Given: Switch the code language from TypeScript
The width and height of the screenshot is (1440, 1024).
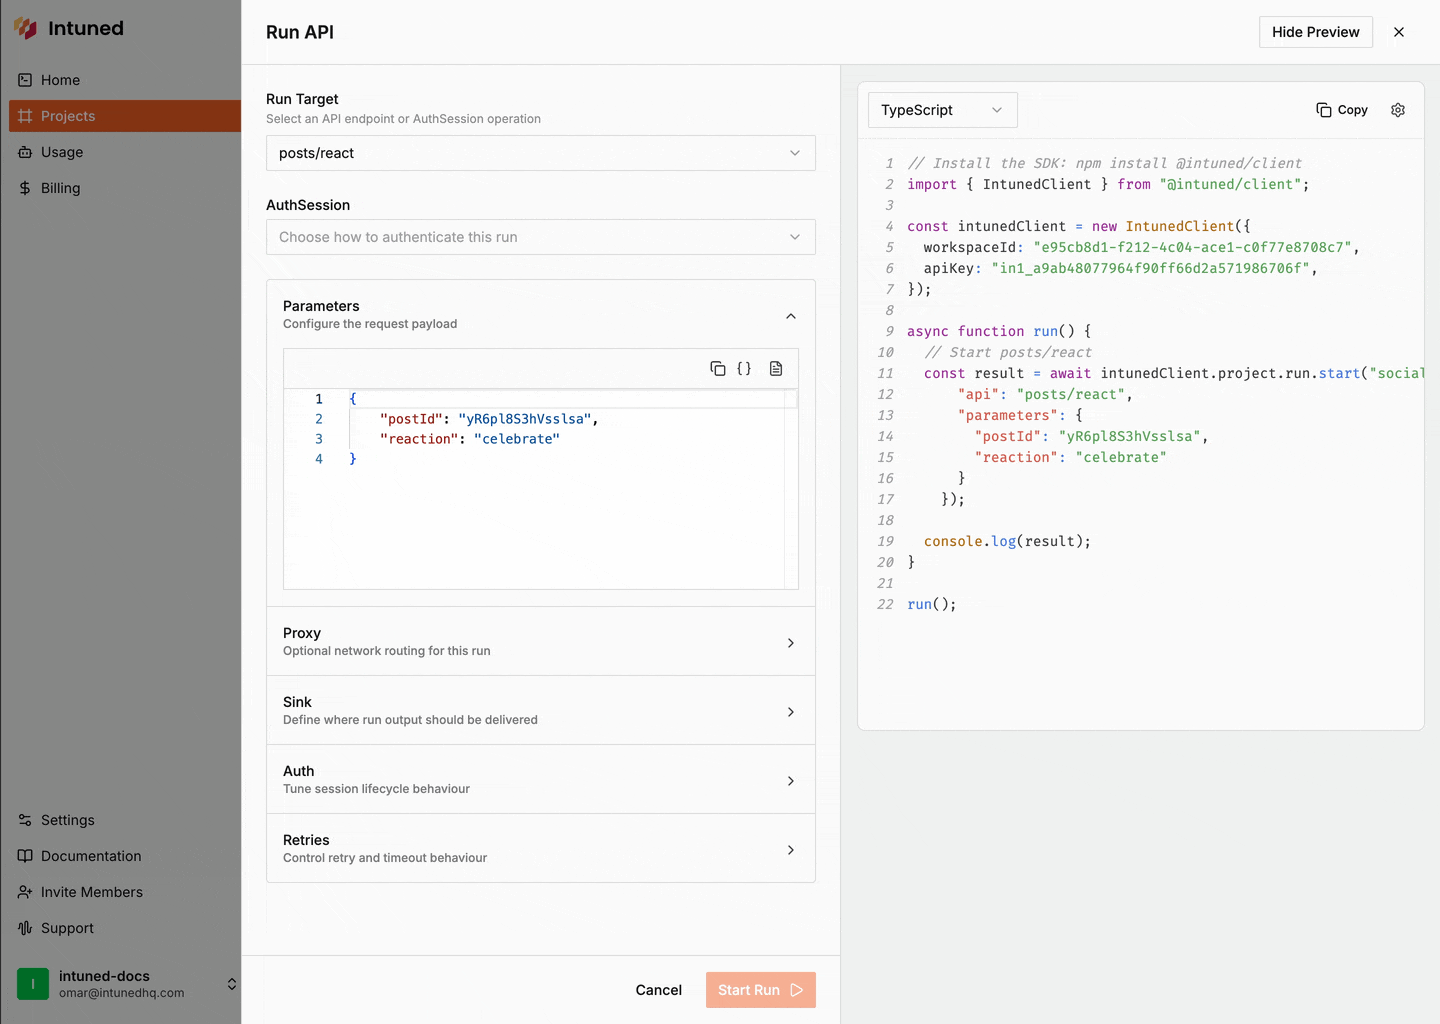Looking at the screenshot, I should tap(941, 110).
